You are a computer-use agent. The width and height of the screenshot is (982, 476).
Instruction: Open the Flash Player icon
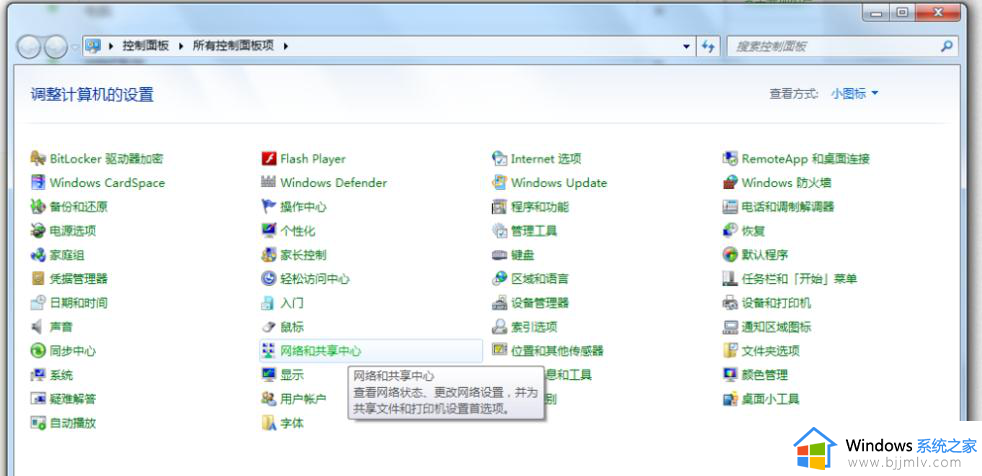[269, 158]
